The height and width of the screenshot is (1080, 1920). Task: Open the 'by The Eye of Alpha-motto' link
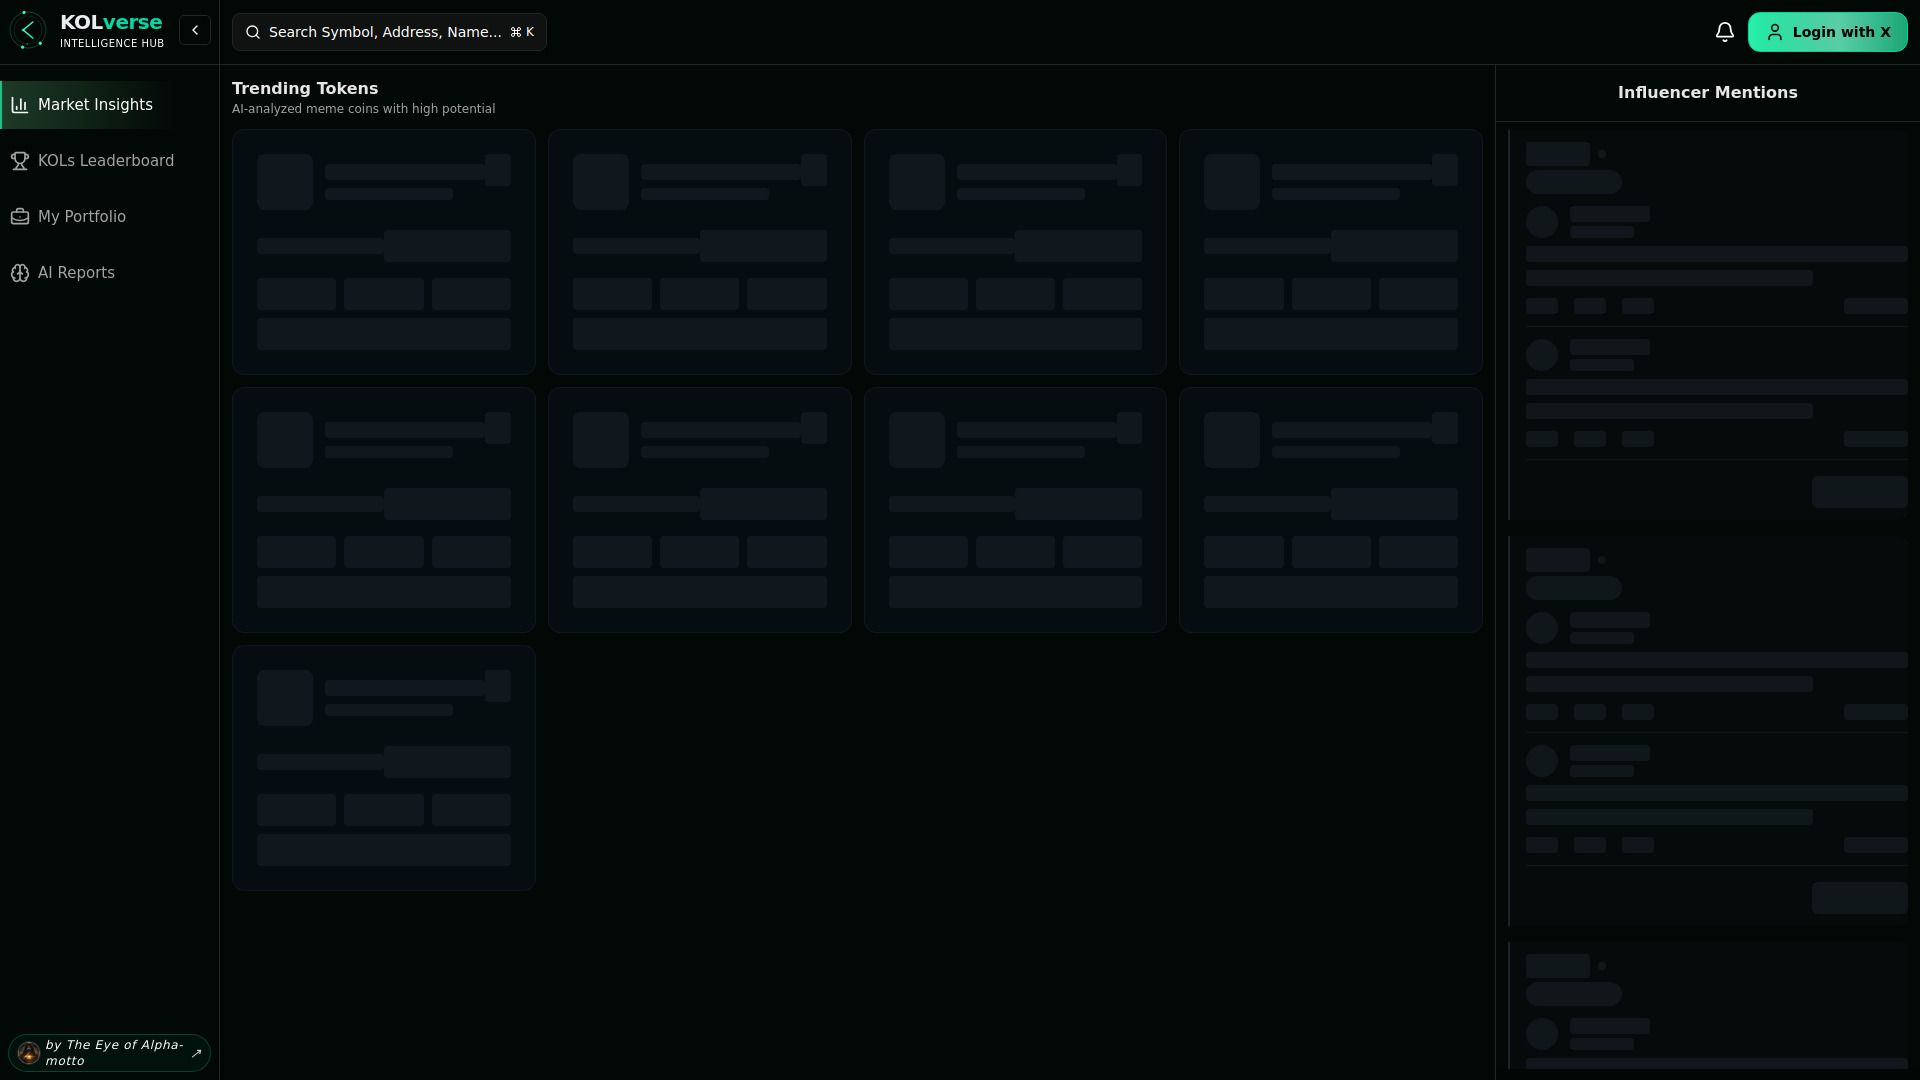[x=110, y=1052]
